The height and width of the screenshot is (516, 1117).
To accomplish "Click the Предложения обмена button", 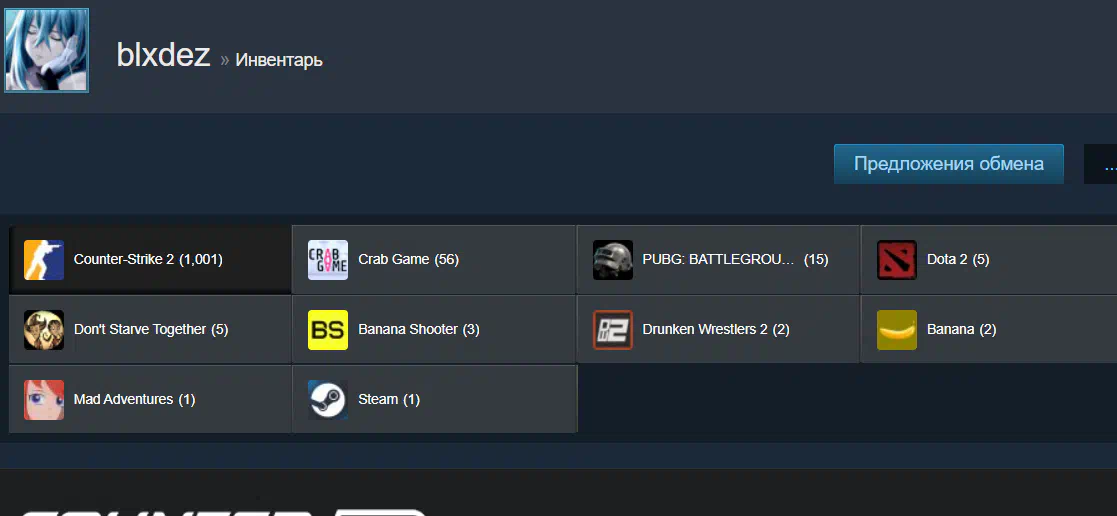I will click(x=949, y=164).
